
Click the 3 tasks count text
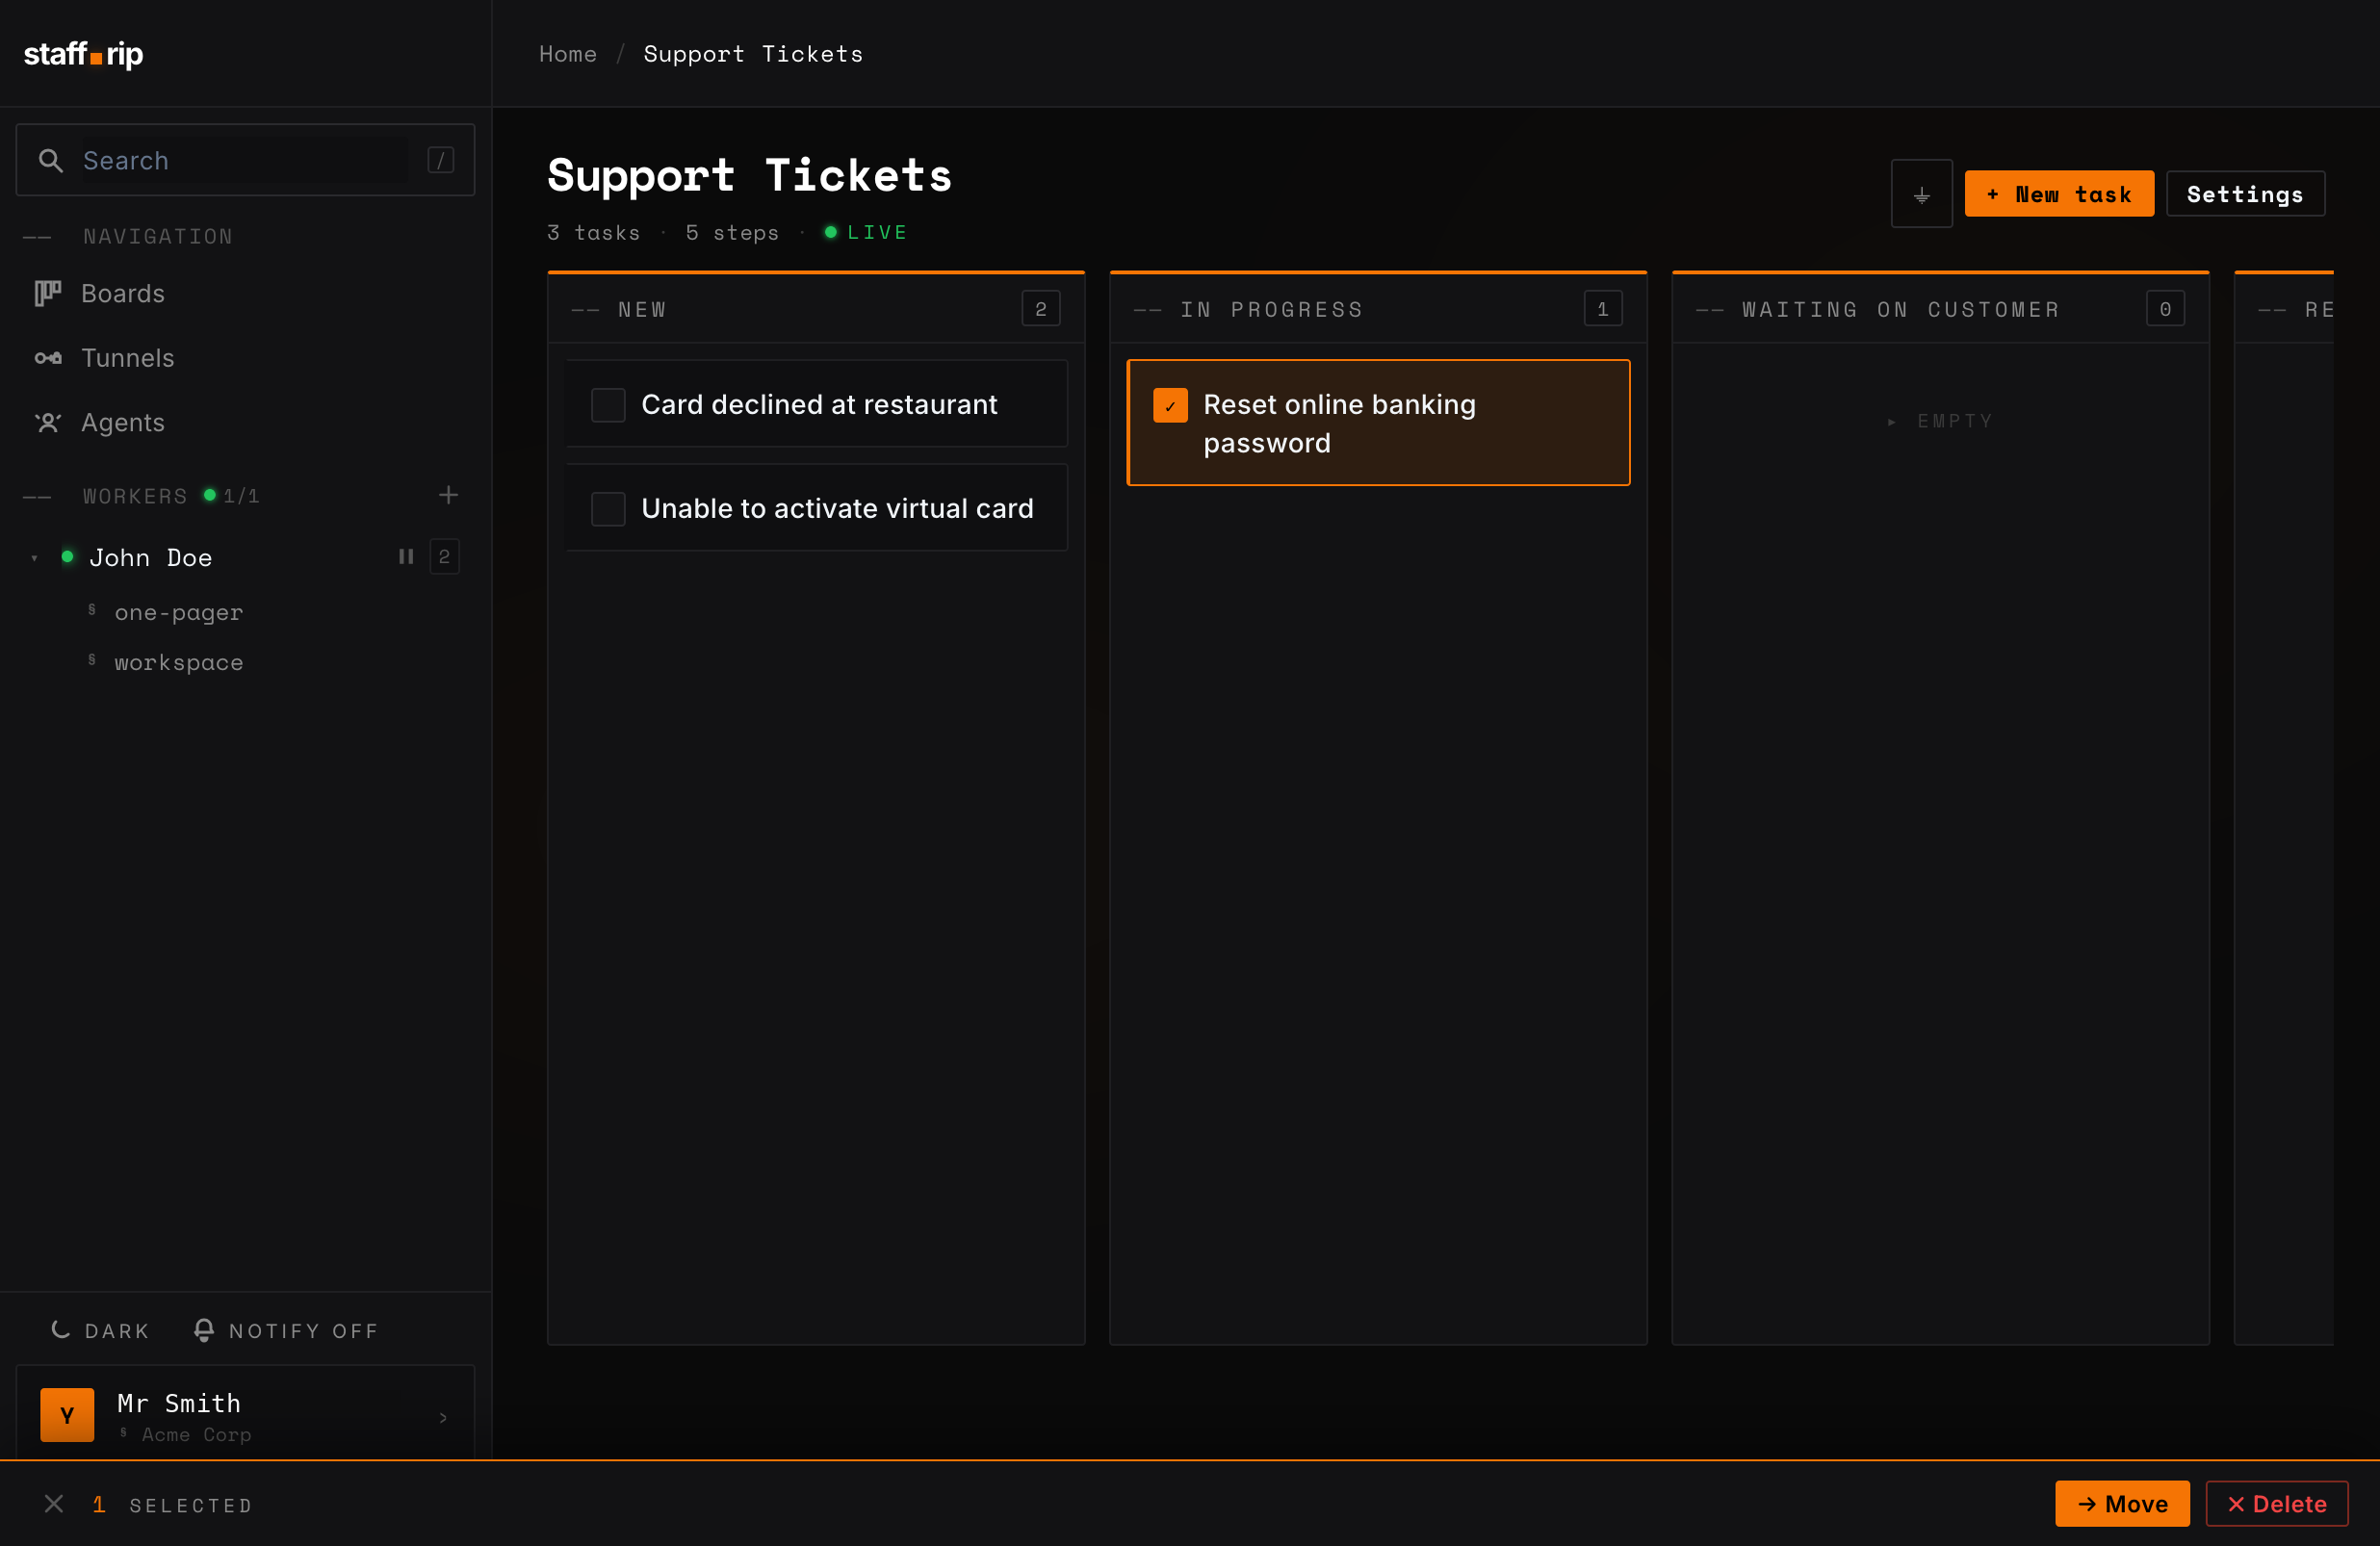click(594, 232)
